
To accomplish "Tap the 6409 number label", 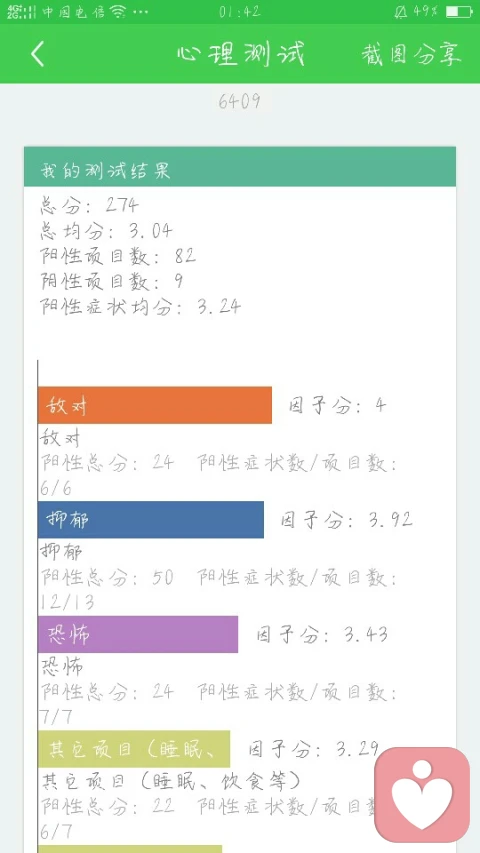I will (240, 101).
